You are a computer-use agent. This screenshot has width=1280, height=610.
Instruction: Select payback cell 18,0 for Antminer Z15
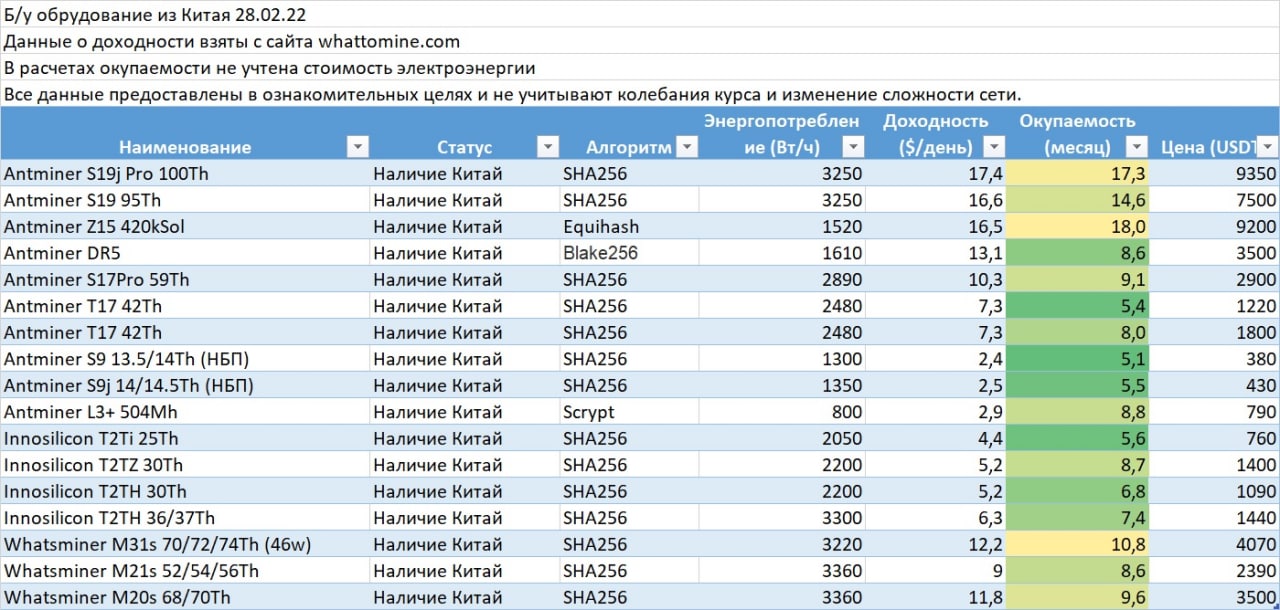tap(1076, 226)
